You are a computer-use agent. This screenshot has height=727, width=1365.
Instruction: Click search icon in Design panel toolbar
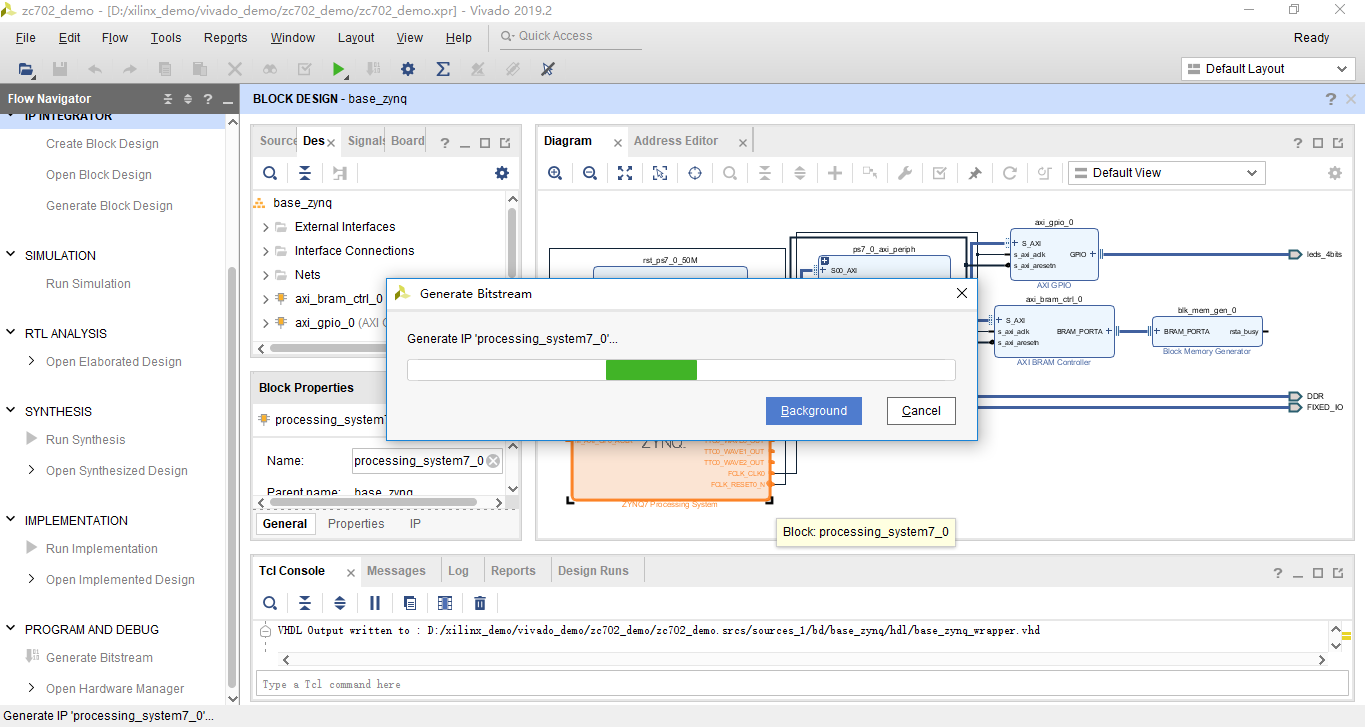270,173
